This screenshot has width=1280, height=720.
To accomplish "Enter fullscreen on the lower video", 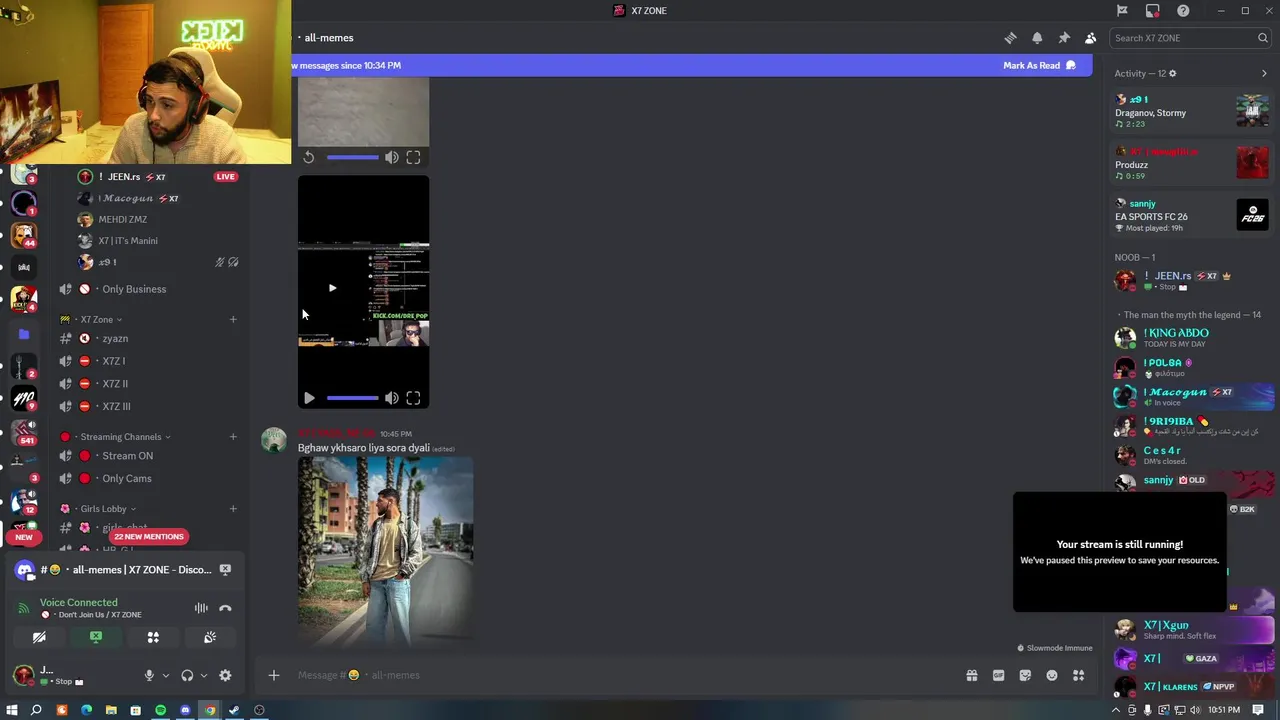I will coord(413,398).
